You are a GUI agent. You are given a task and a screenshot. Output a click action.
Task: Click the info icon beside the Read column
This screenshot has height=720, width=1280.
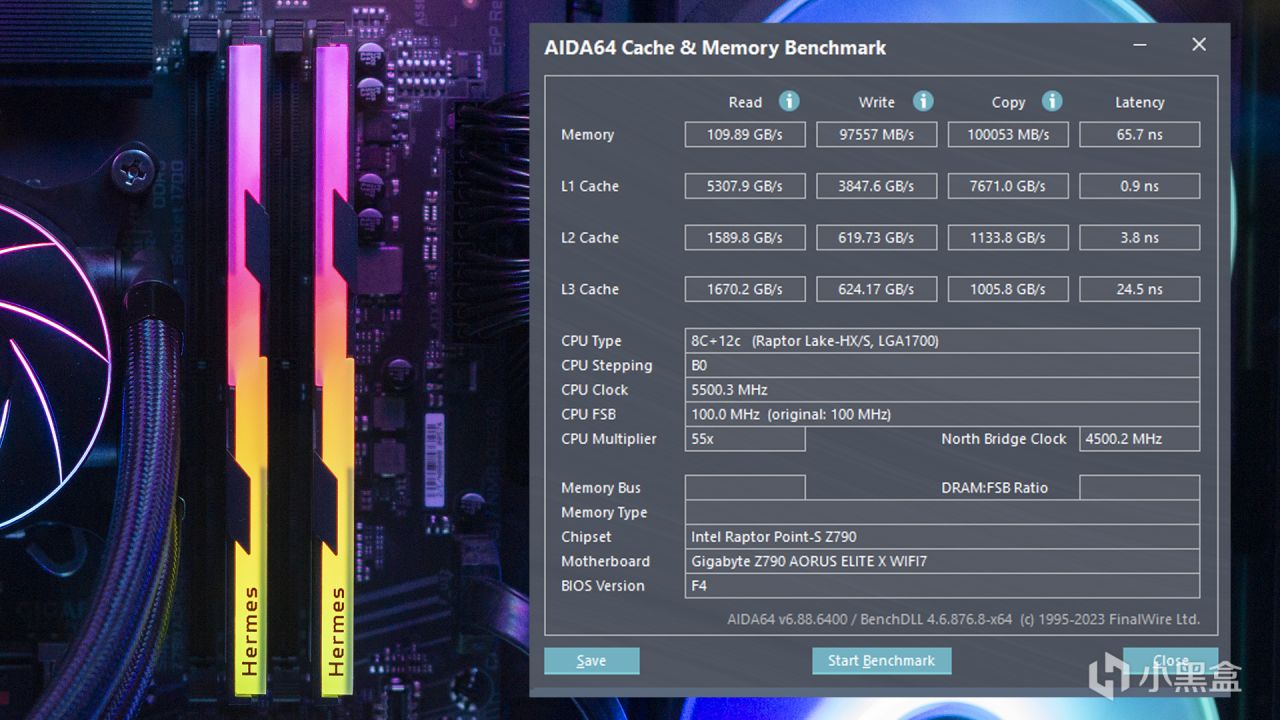789,101
